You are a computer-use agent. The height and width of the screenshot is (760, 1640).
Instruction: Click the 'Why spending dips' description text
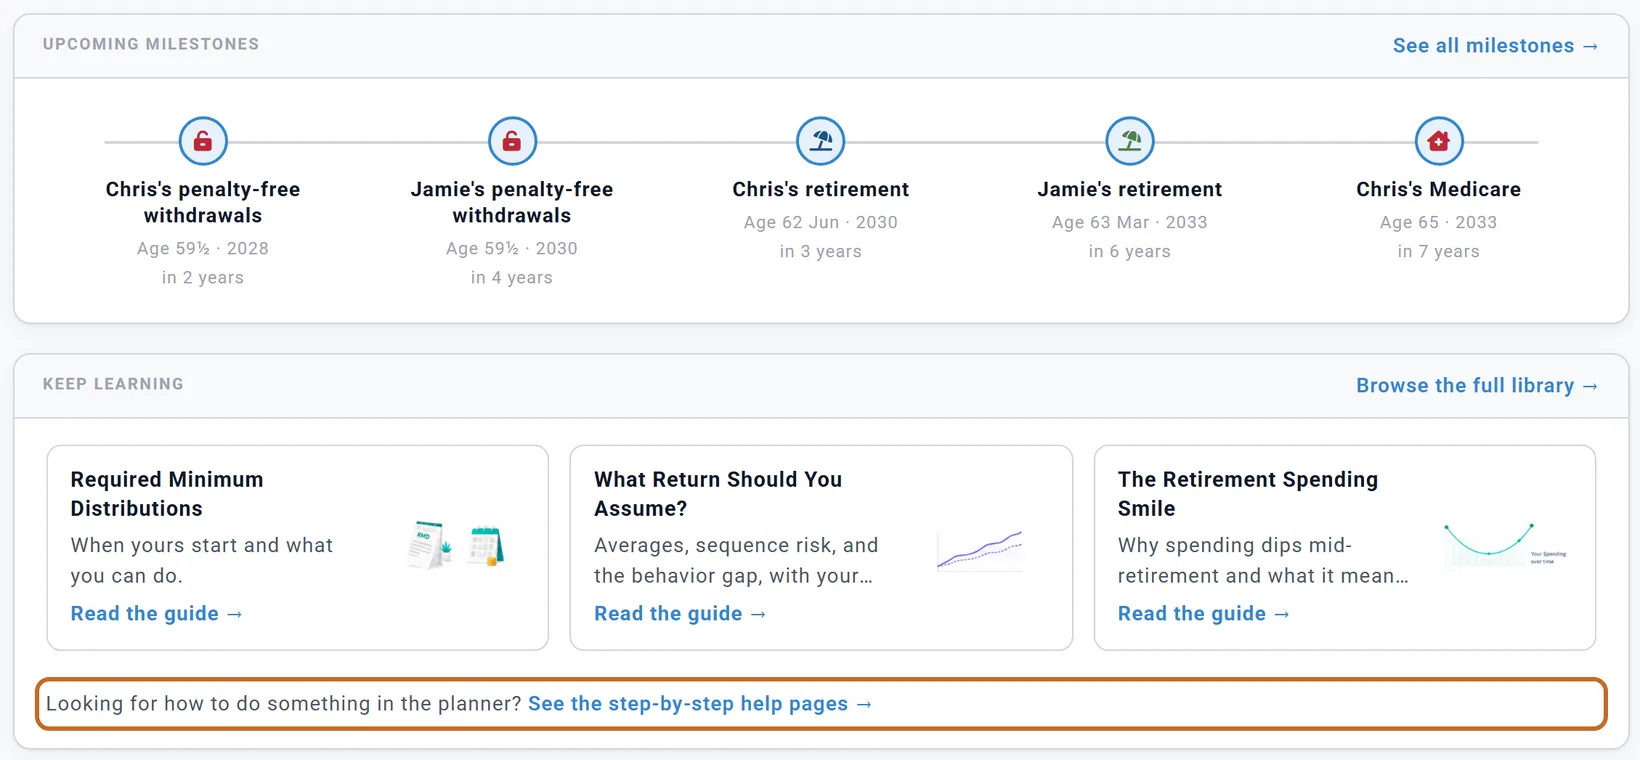[x=1263, y=560]
